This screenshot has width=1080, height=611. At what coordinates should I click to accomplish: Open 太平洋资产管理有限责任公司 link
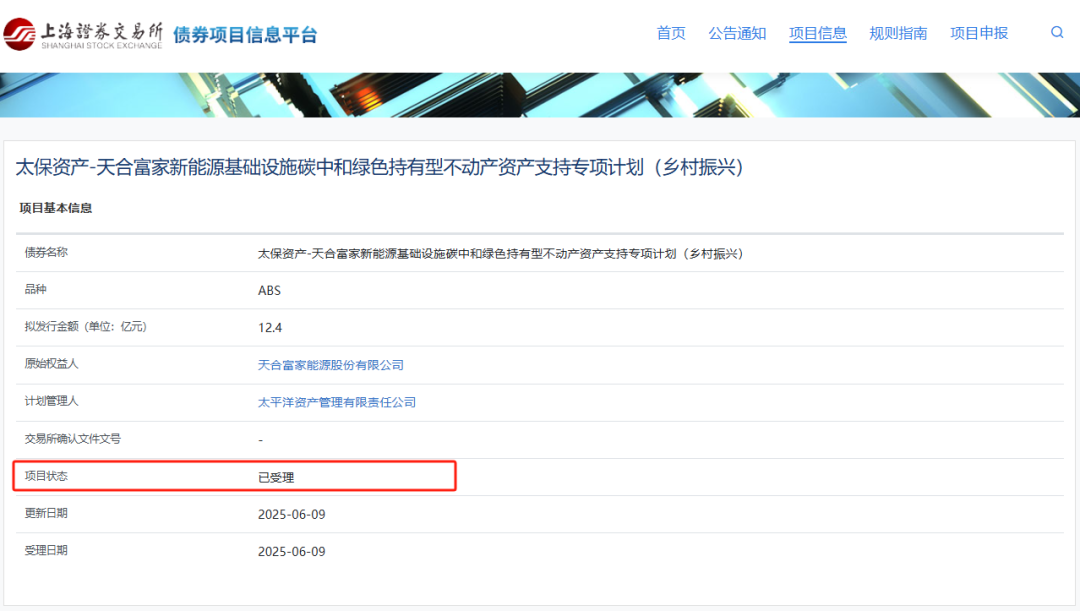click(x=337, y=402)
